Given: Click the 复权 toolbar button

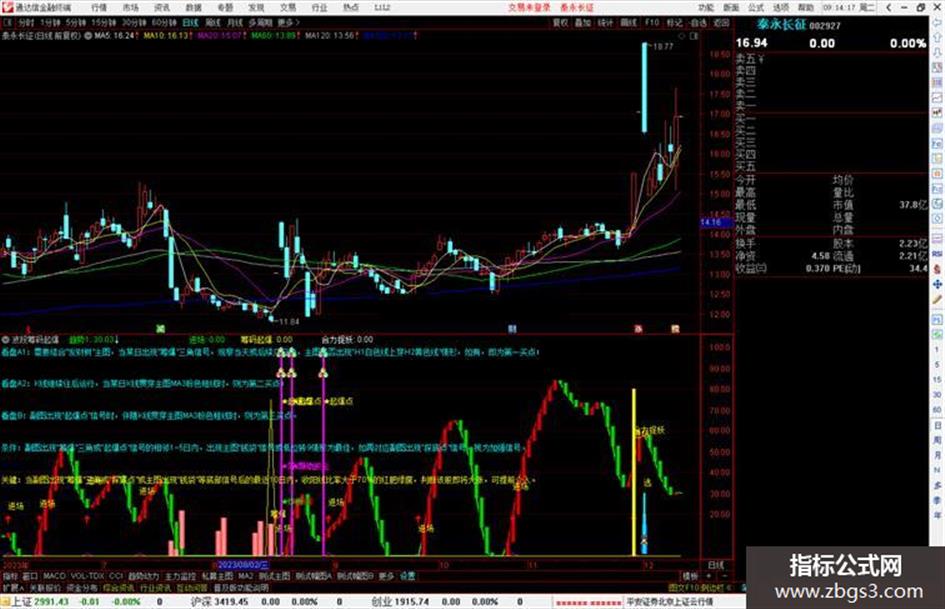Looking at the screenshot, I should tap(560, 23).
